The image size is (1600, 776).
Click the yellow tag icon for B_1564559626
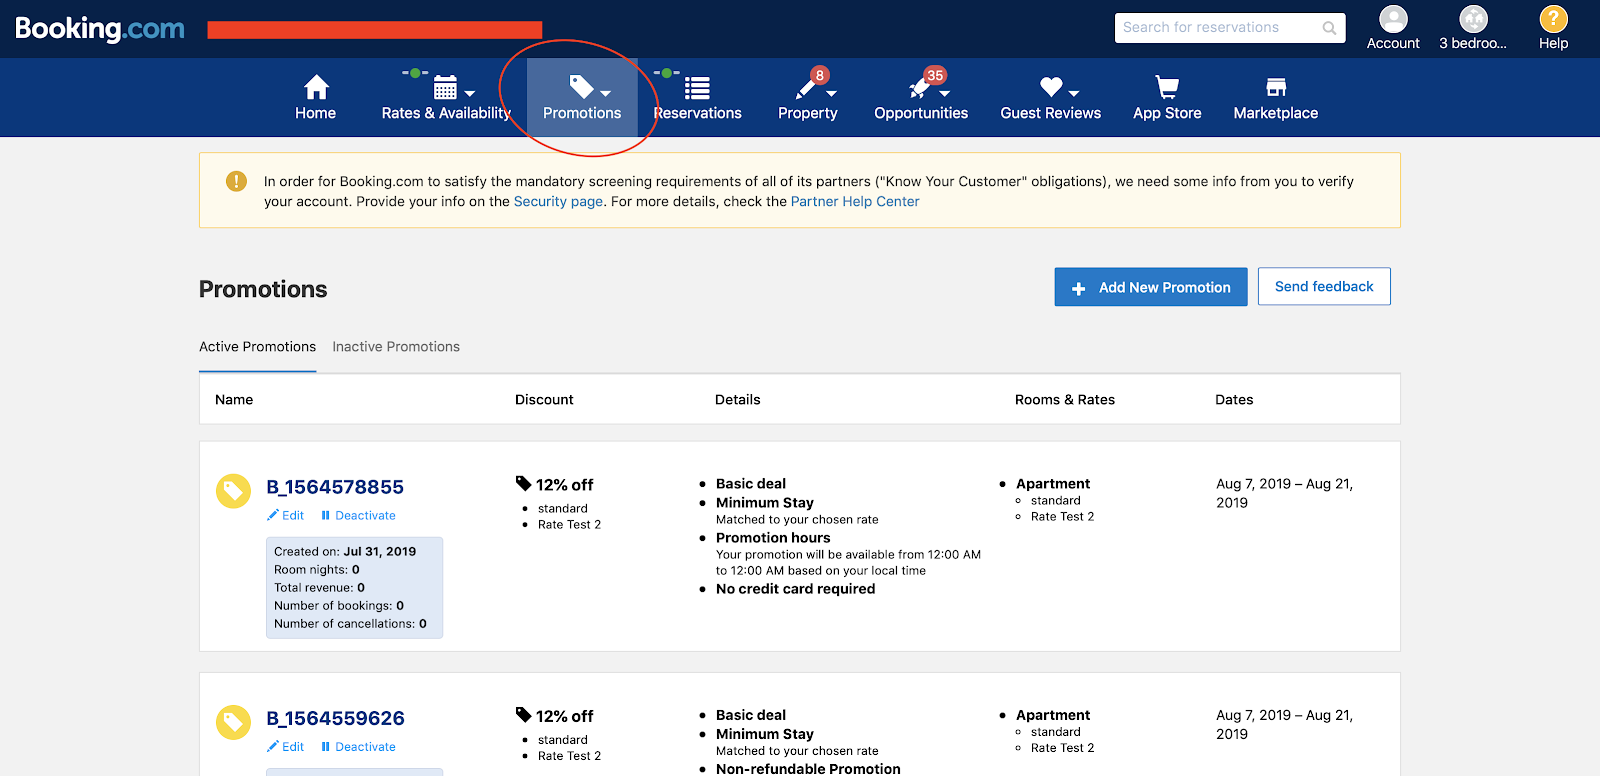tap(233, 722)
